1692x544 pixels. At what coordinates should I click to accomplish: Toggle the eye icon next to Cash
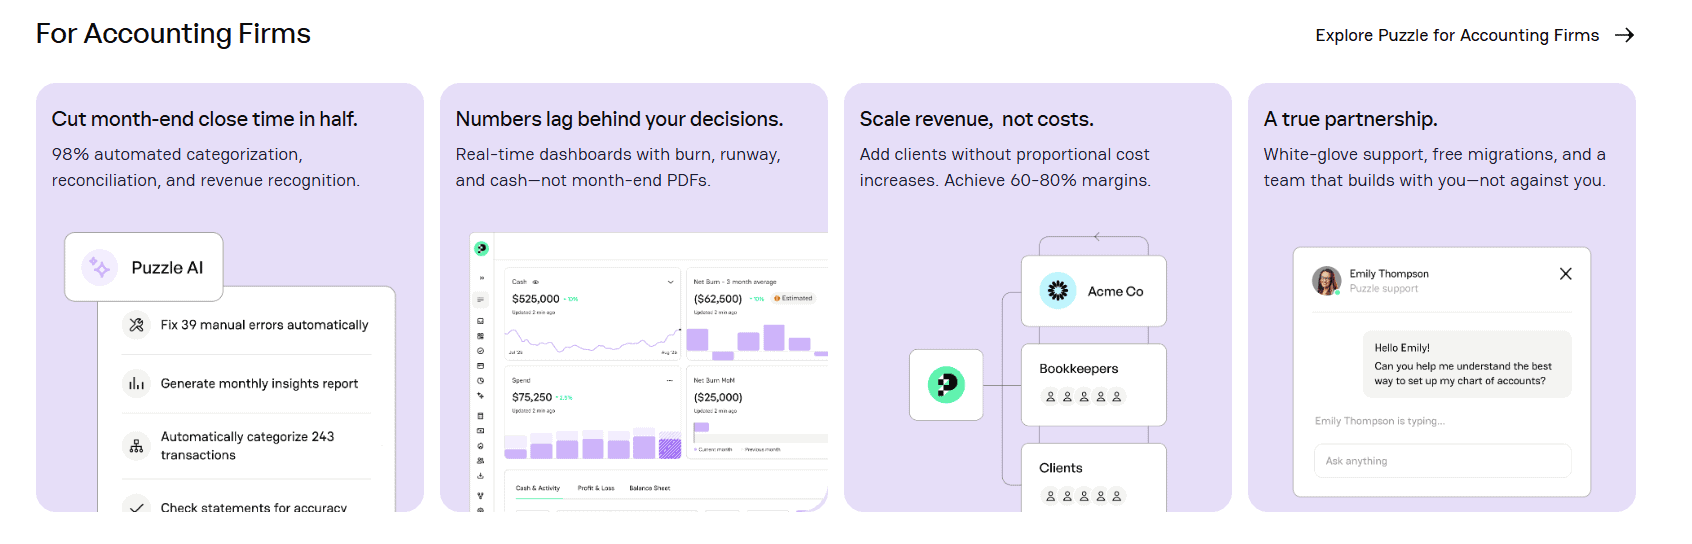point(536,282)
